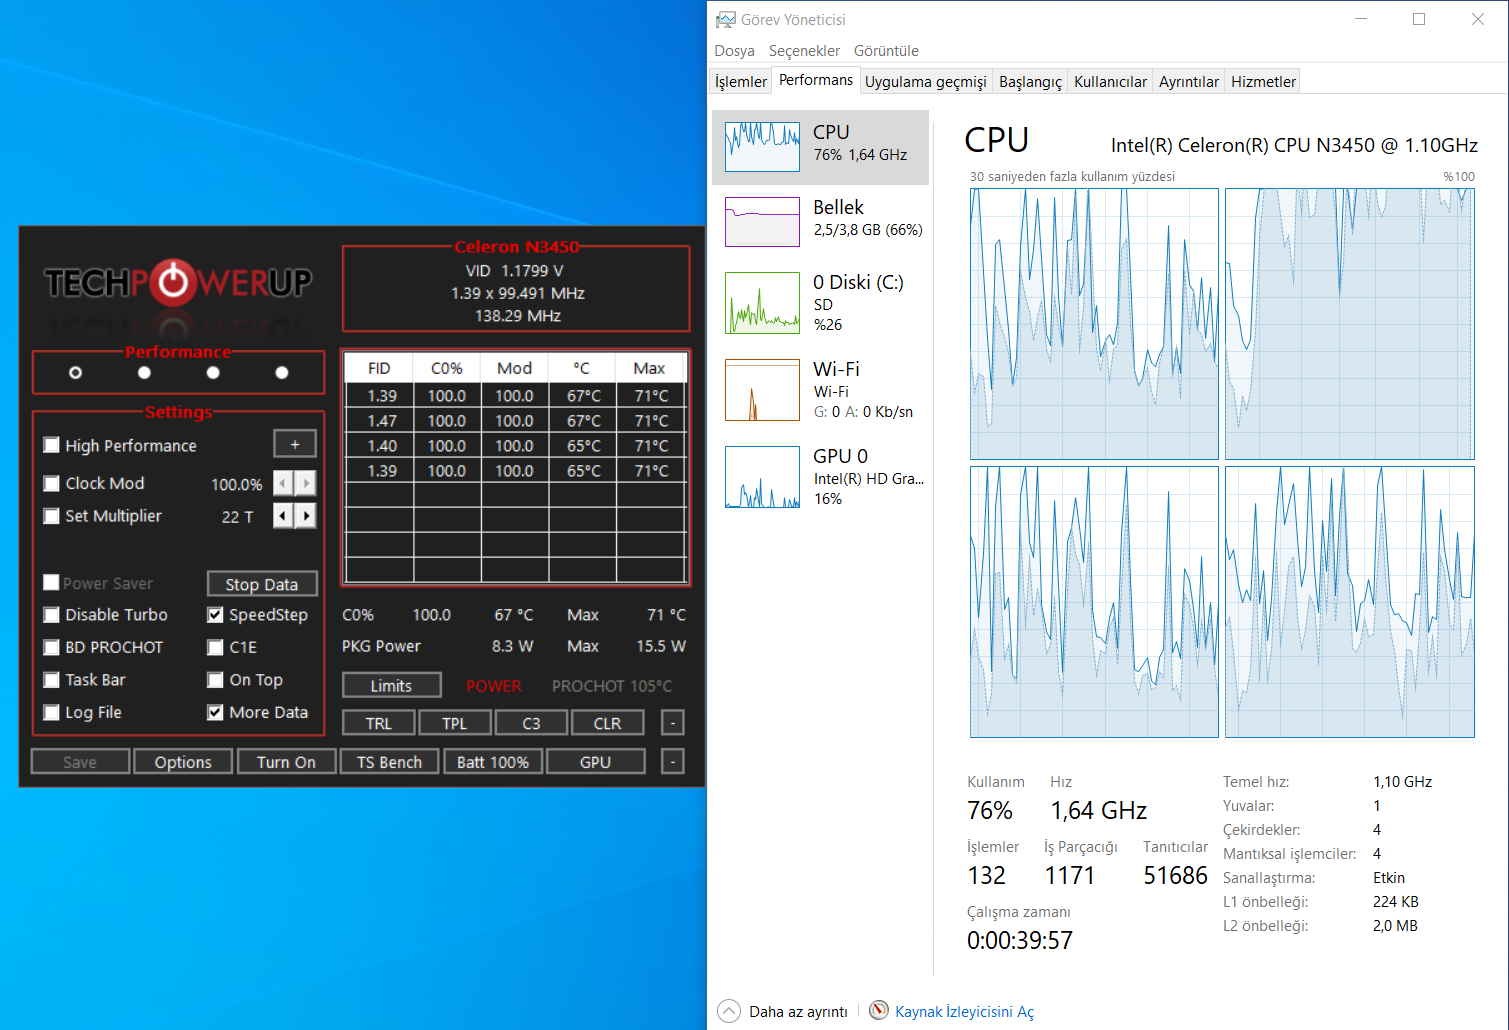Click the minus button next to CLR
The width and height of the screenshot is (1509, 1030).
673,723
